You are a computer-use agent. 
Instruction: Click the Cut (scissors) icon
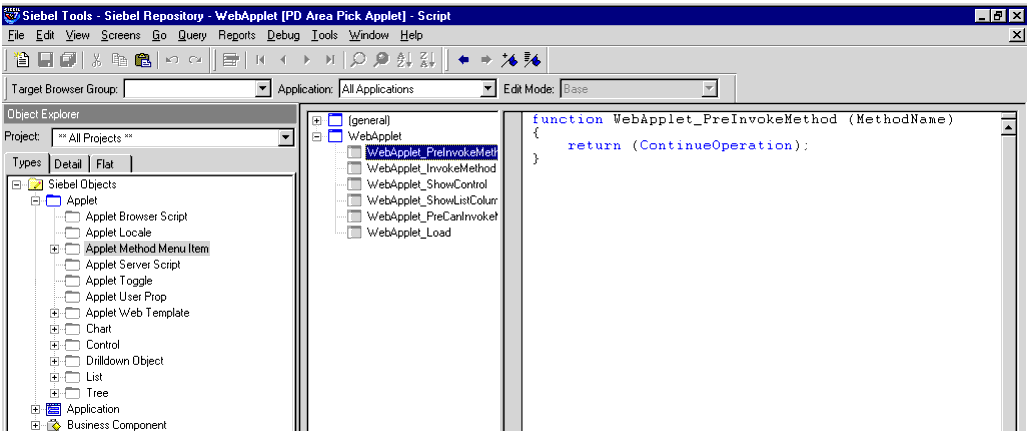pyautogui.click(x=96, y=60)
